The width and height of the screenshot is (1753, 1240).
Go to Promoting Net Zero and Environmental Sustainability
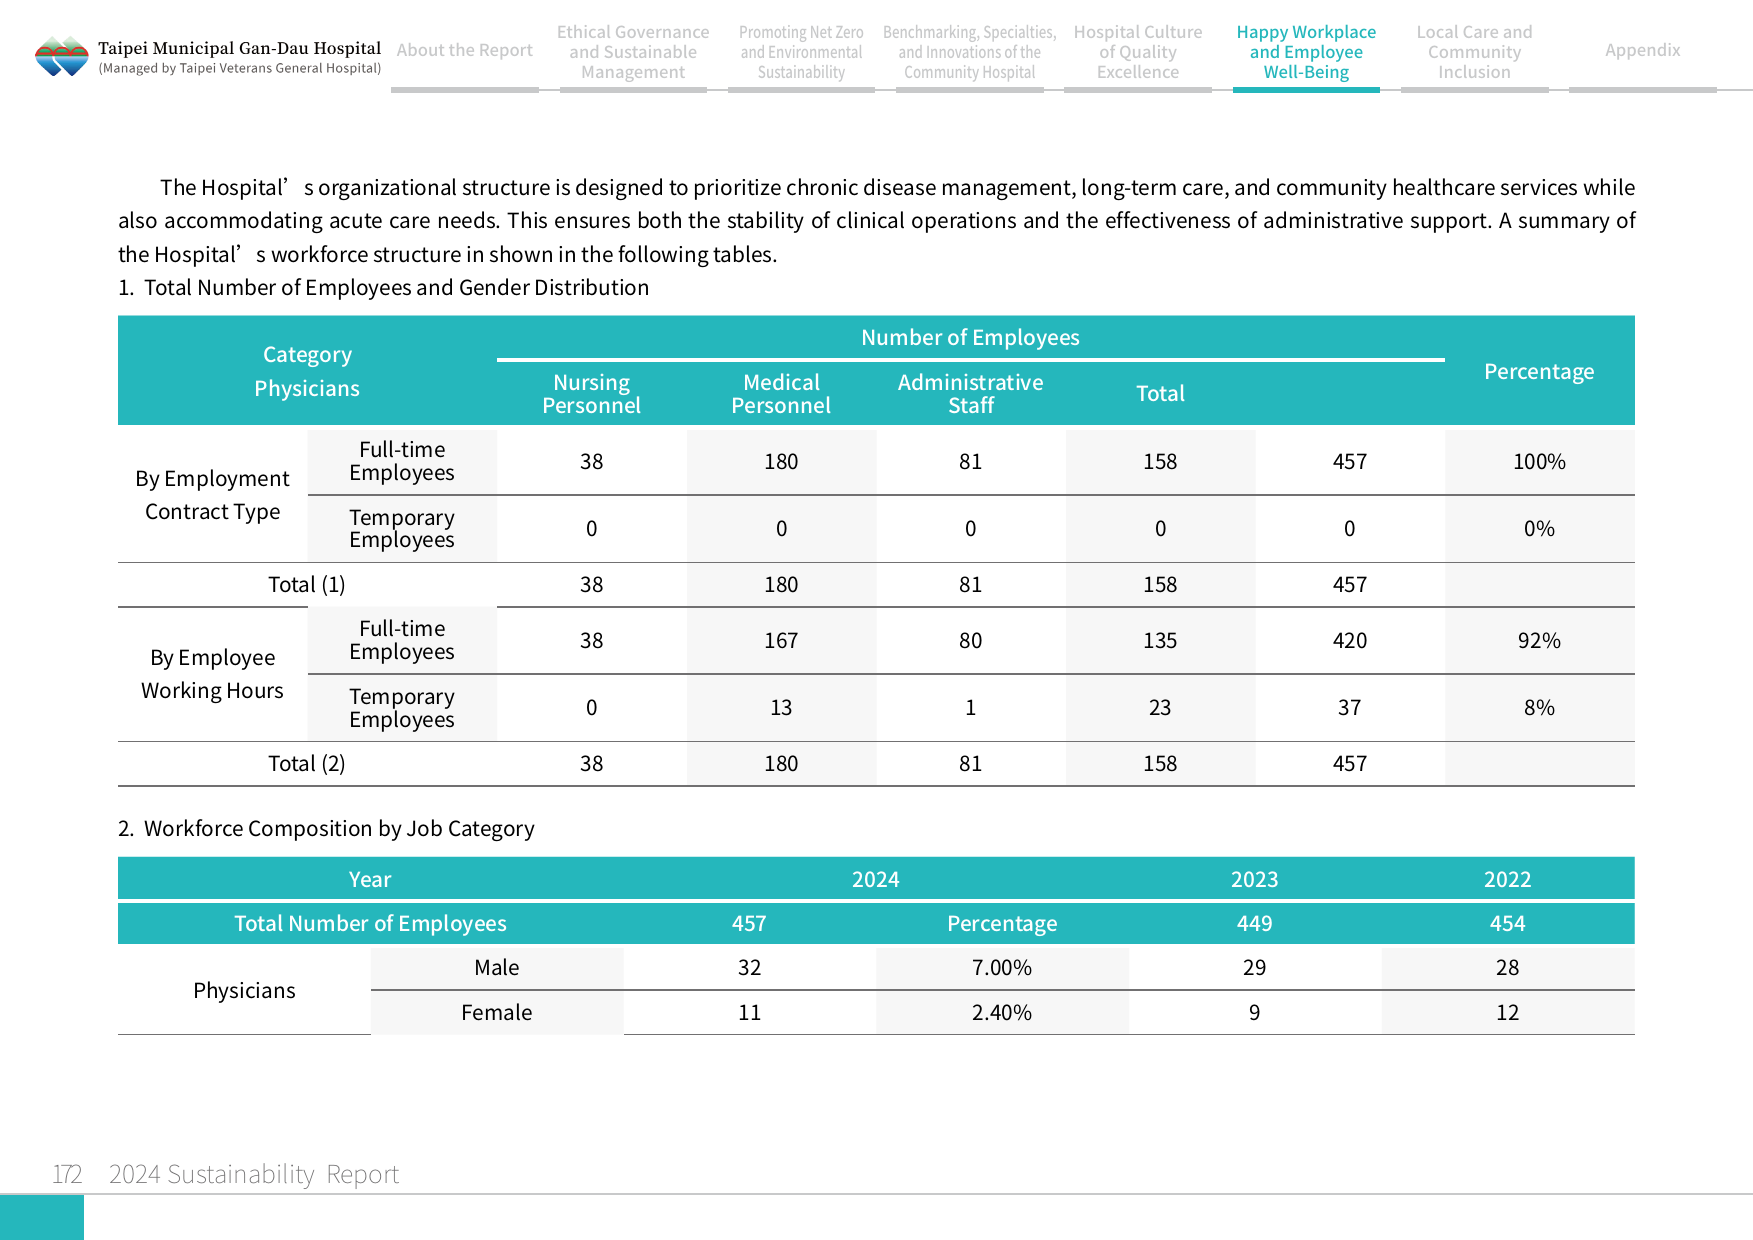pos(801,52)
